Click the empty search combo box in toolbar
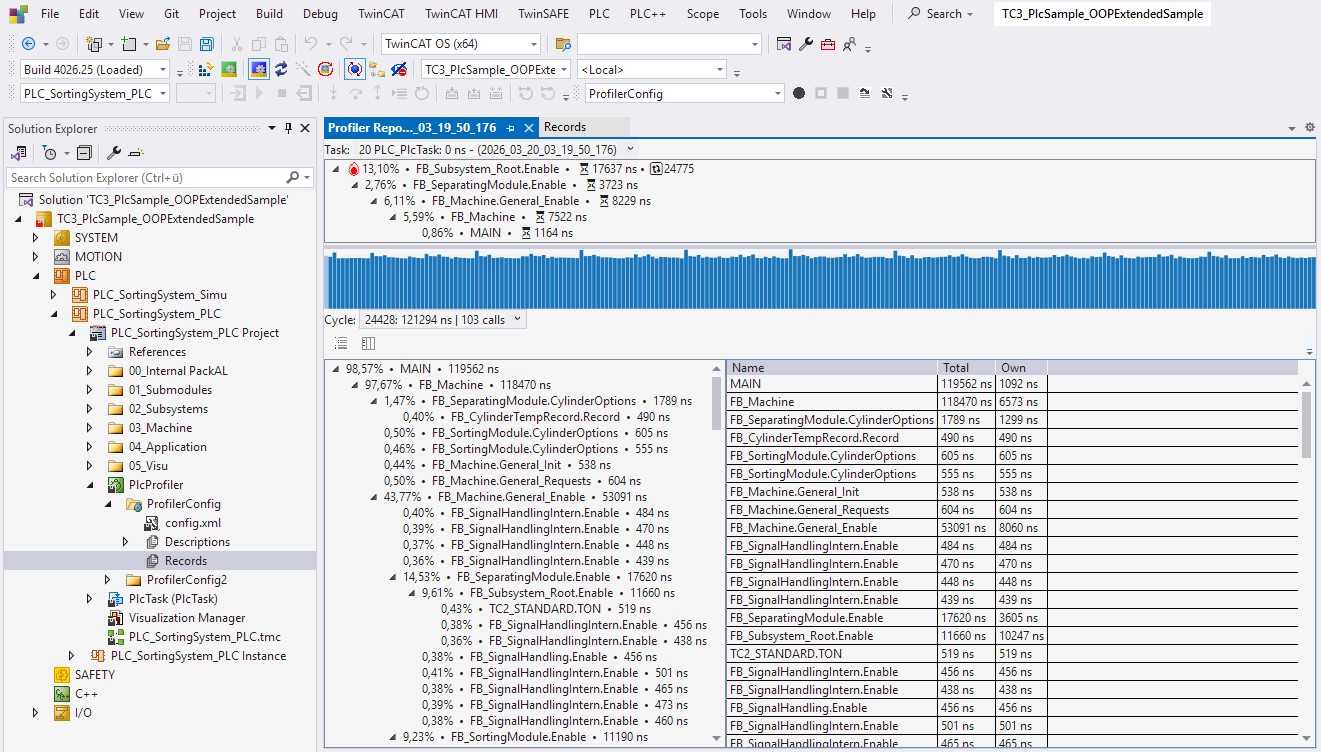 [x=669, y=44]
